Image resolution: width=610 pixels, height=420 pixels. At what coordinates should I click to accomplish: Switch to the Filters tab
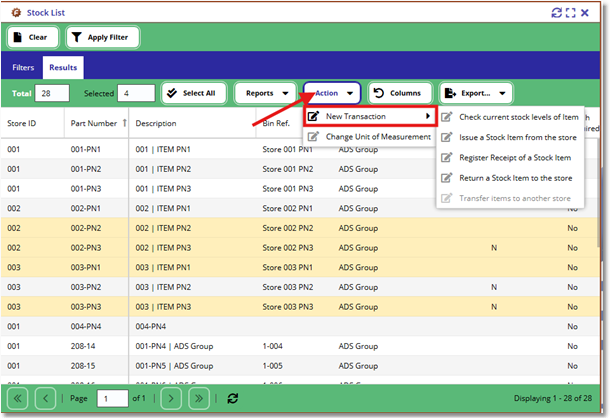pos(23,68)
